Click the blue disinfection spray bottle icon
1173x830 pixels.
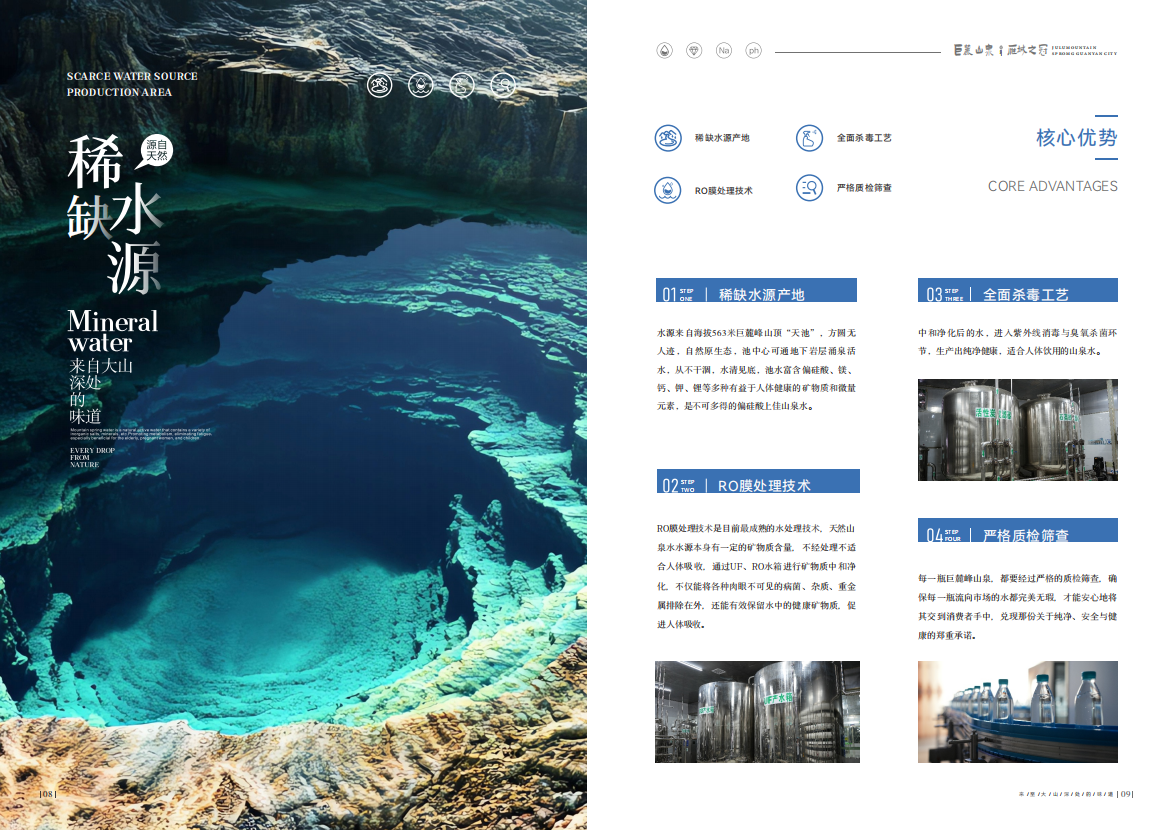(x=809, y=138)
